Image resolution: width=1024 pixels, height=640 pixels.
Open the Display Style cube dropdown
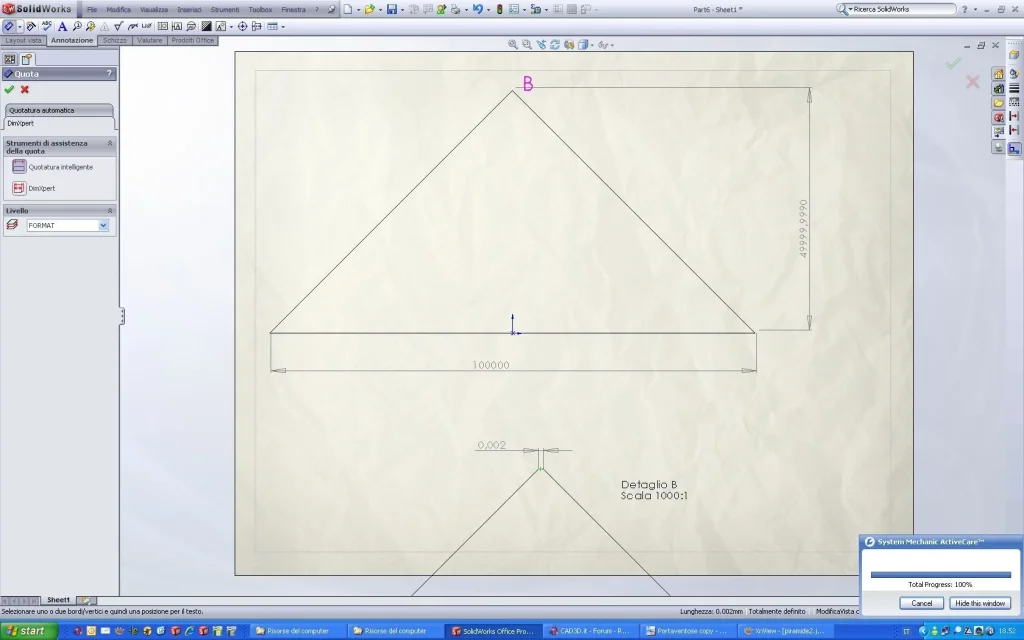click(x=592, y=45)
